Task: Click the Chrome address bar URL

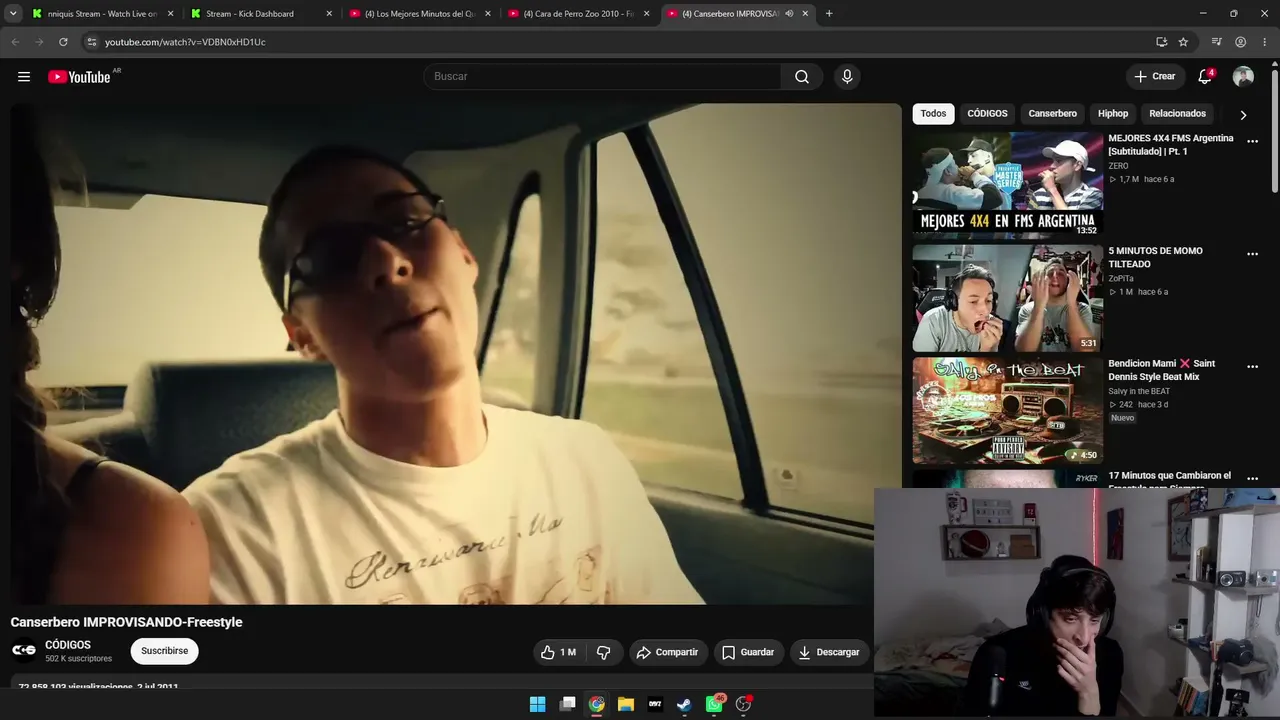Action: tap(185, 42)
